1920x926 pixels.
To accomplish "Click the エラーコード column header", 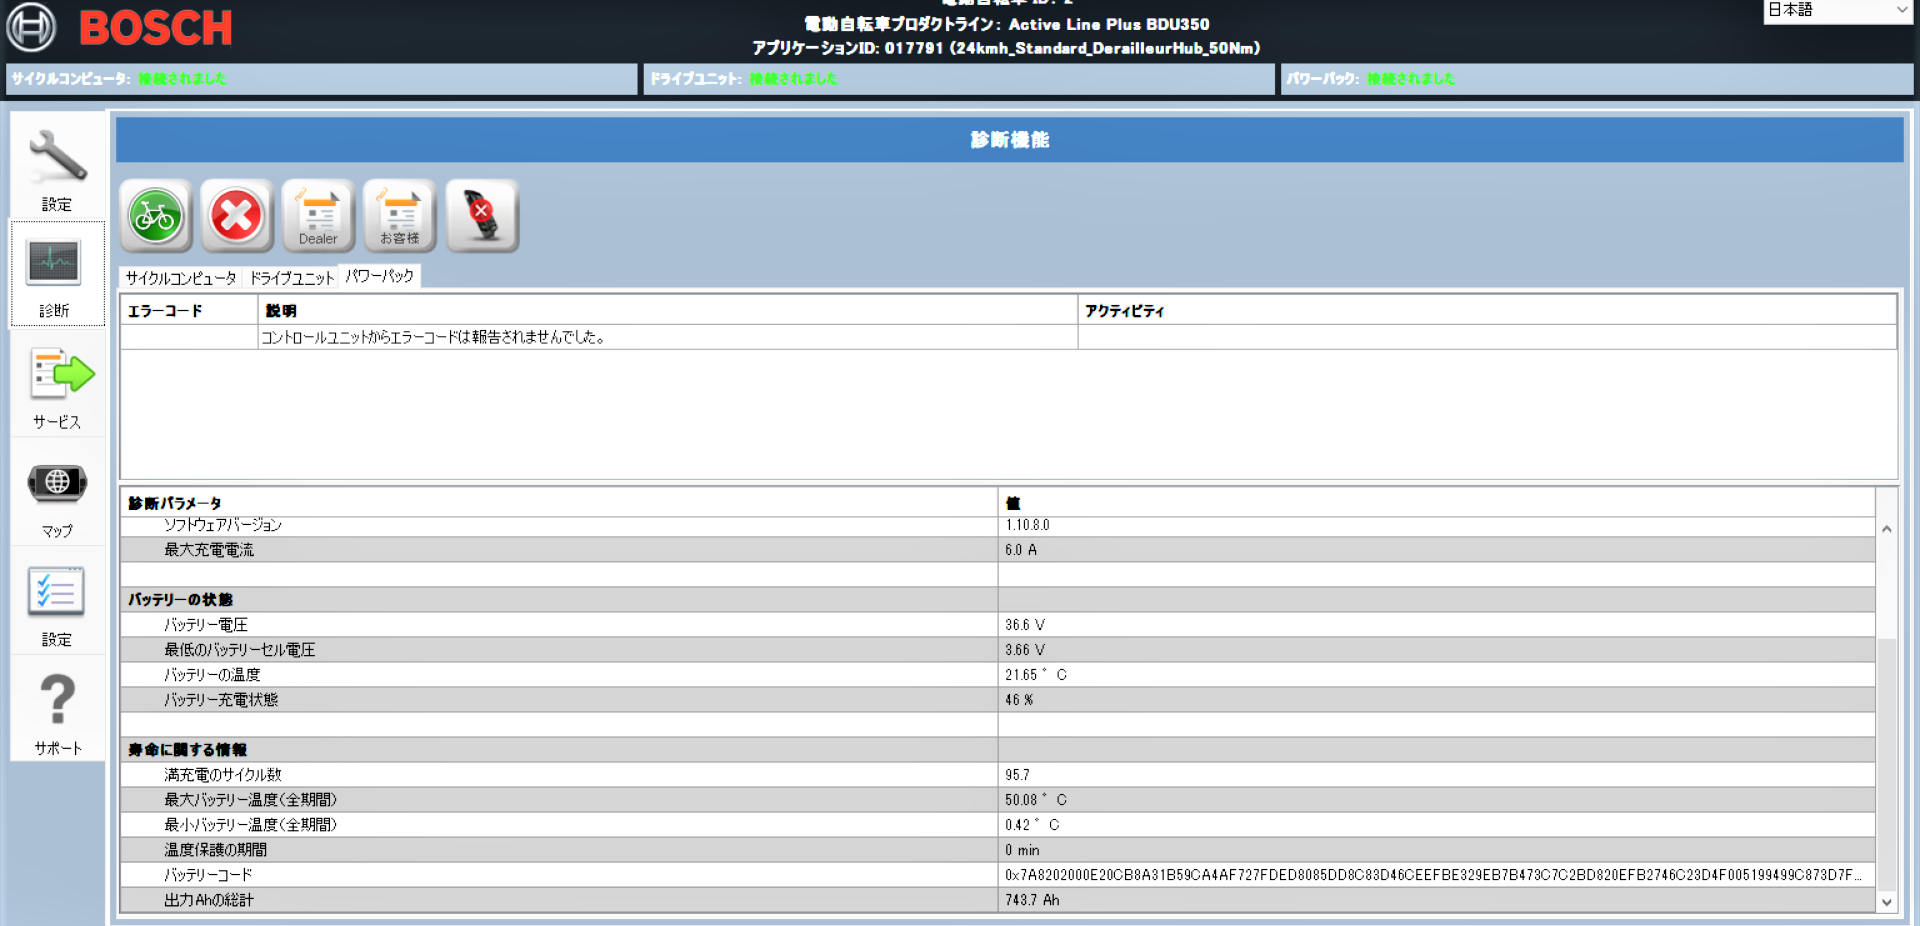I will click(x=188, y=311).
